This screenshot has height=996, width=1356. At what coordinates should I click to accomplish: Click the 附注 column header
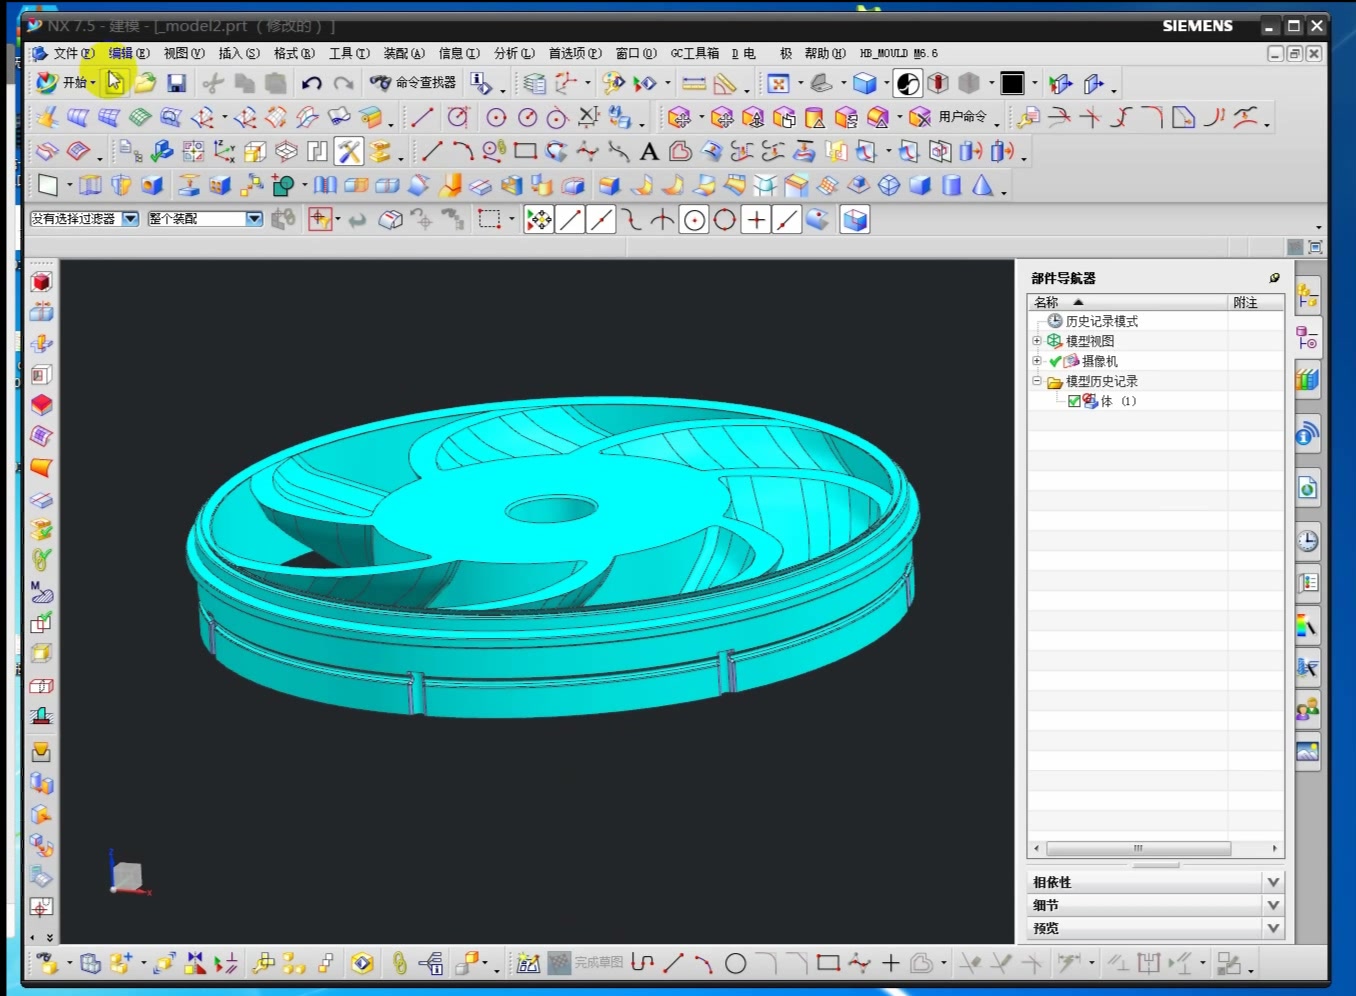point(1256,302)
